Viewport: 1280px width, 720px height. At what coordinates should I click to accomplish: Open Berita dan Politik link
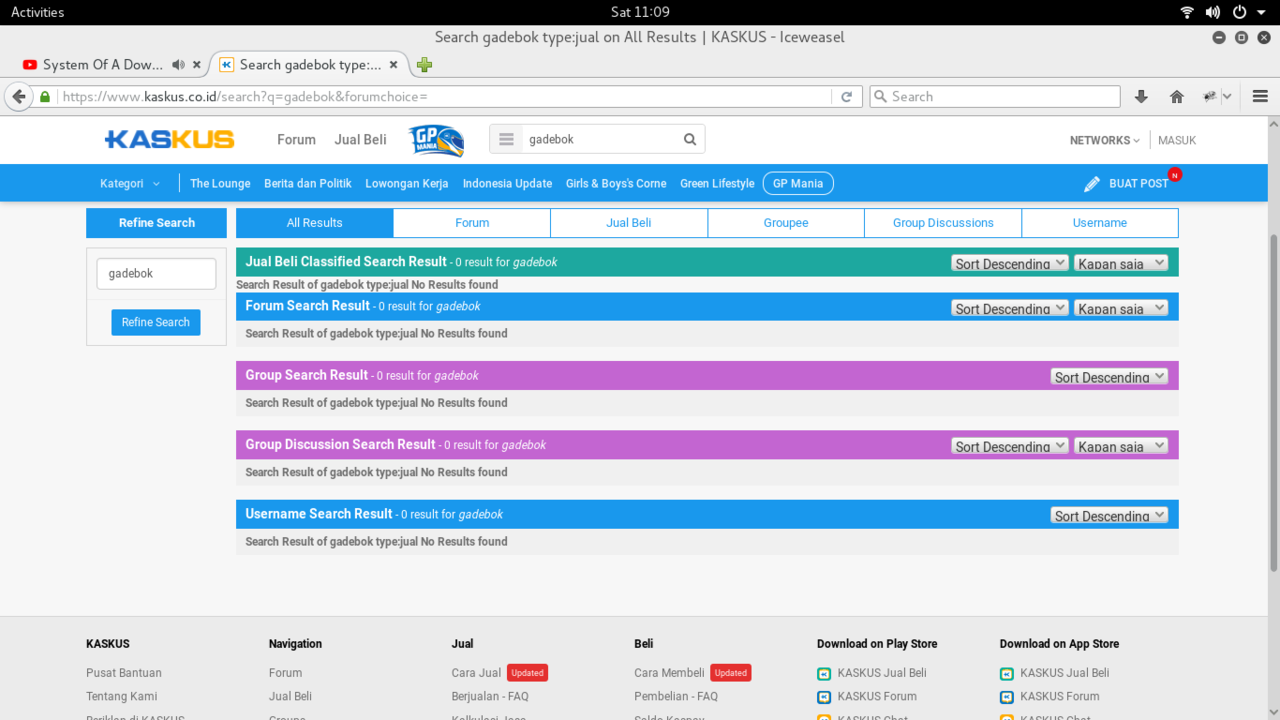pos(308,184)
